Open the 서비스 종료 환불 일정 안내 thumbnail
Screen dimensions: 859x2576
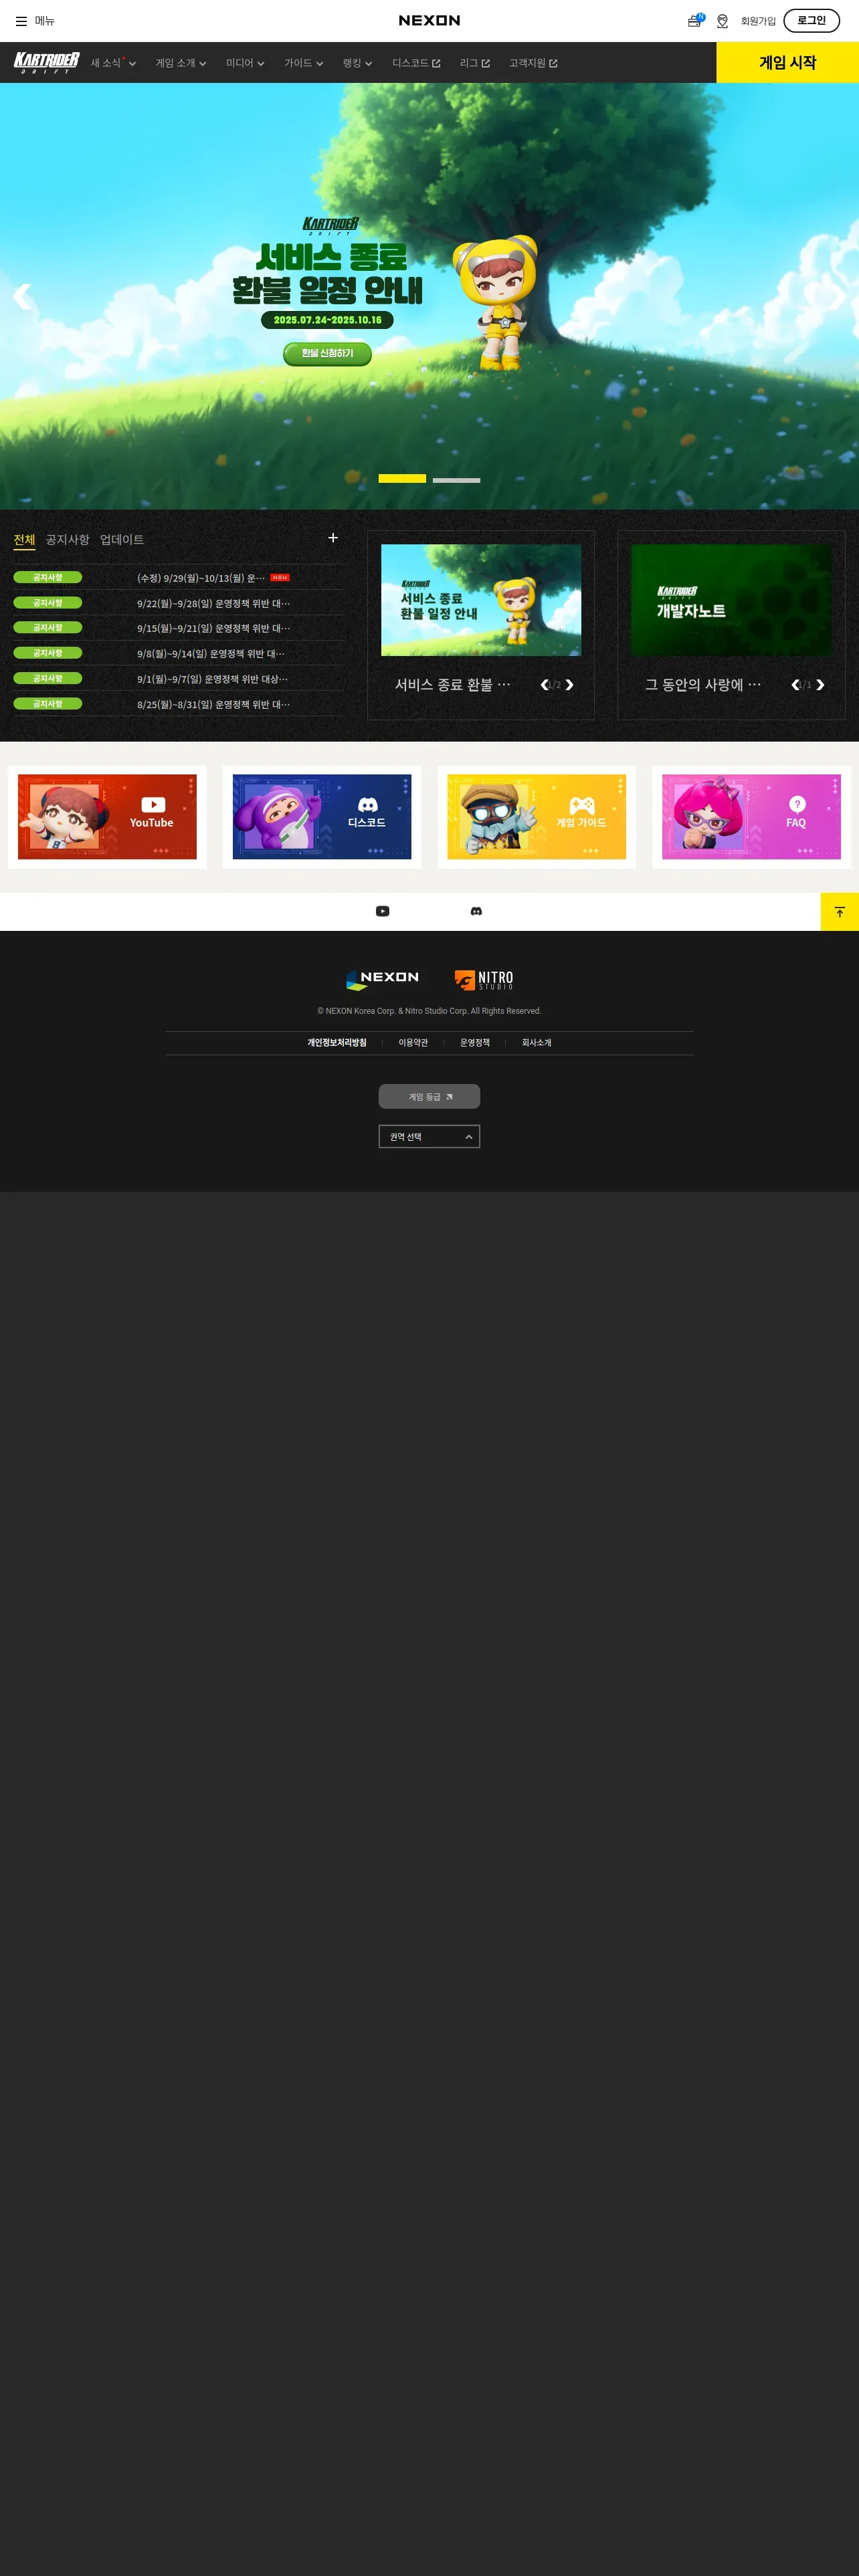point(481,600)
